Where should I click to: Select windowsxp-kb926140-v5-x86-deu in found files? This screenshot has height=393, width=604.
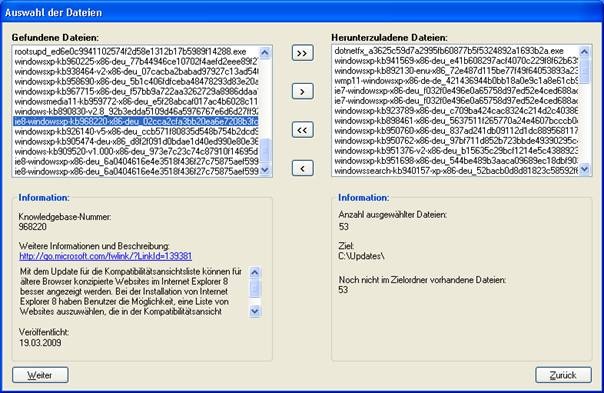coord(136,131)
